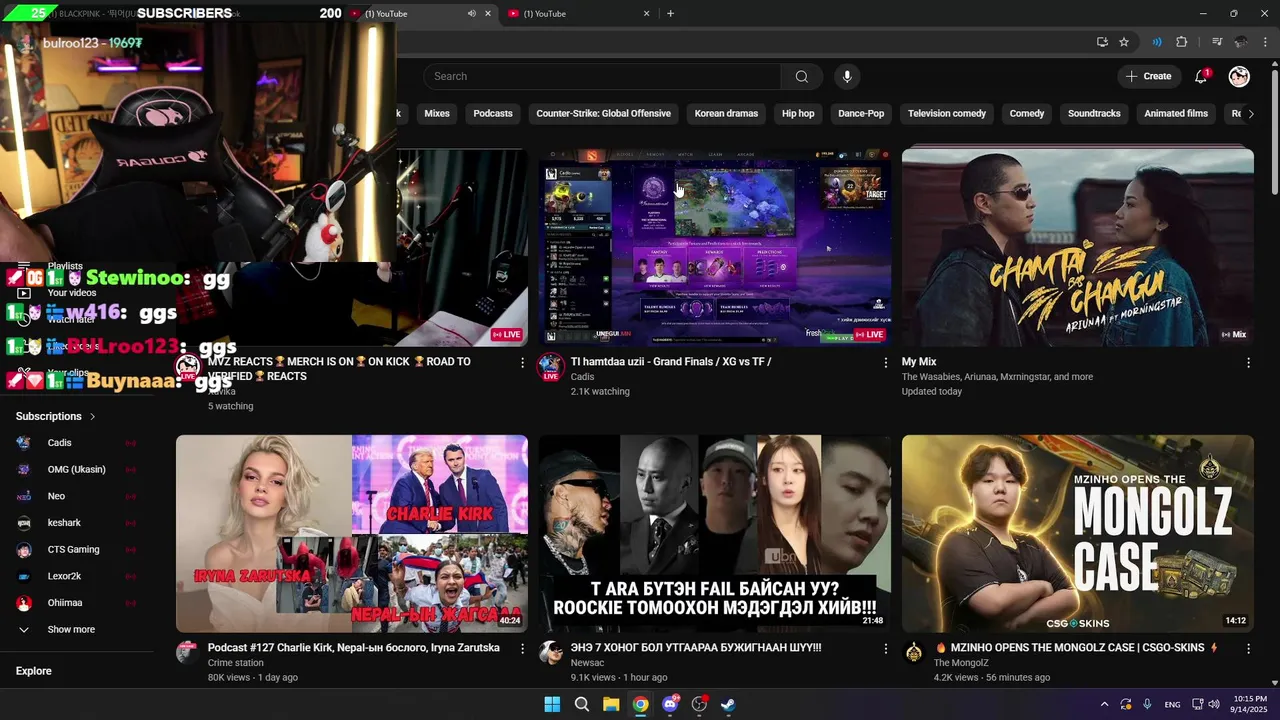Select the Animated films chip
The image size is (1280, 720).
[1176, 114]
